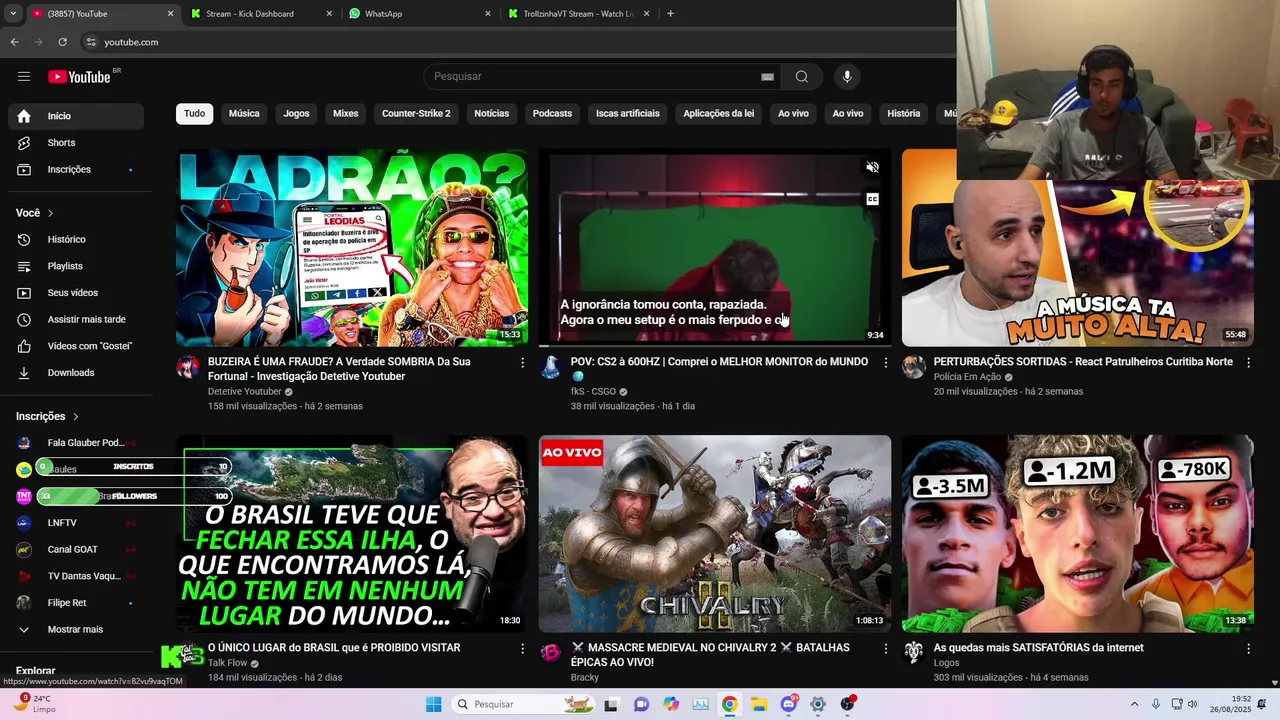Screen dimensions: 1280x720
Task: Open Vídeos com "Gostei" list
Action: pos(76,346)
